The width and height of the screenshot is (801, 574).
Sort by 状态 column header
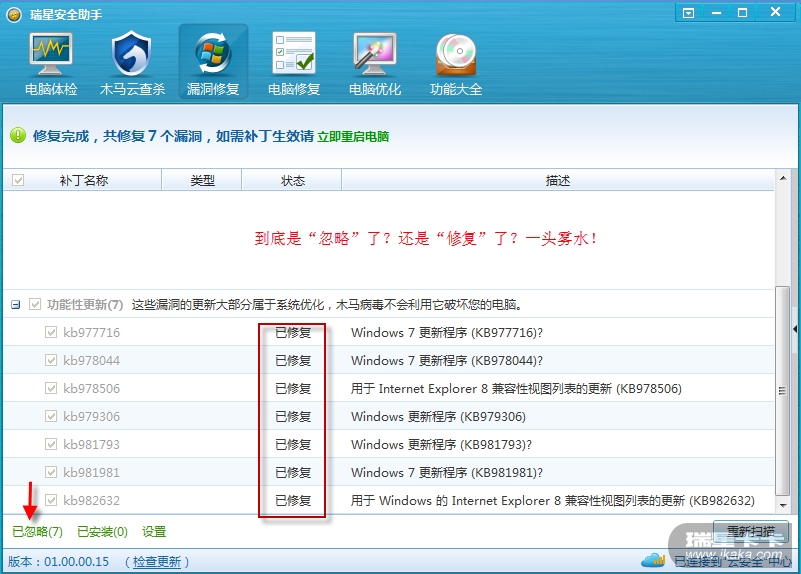point(292,180)
